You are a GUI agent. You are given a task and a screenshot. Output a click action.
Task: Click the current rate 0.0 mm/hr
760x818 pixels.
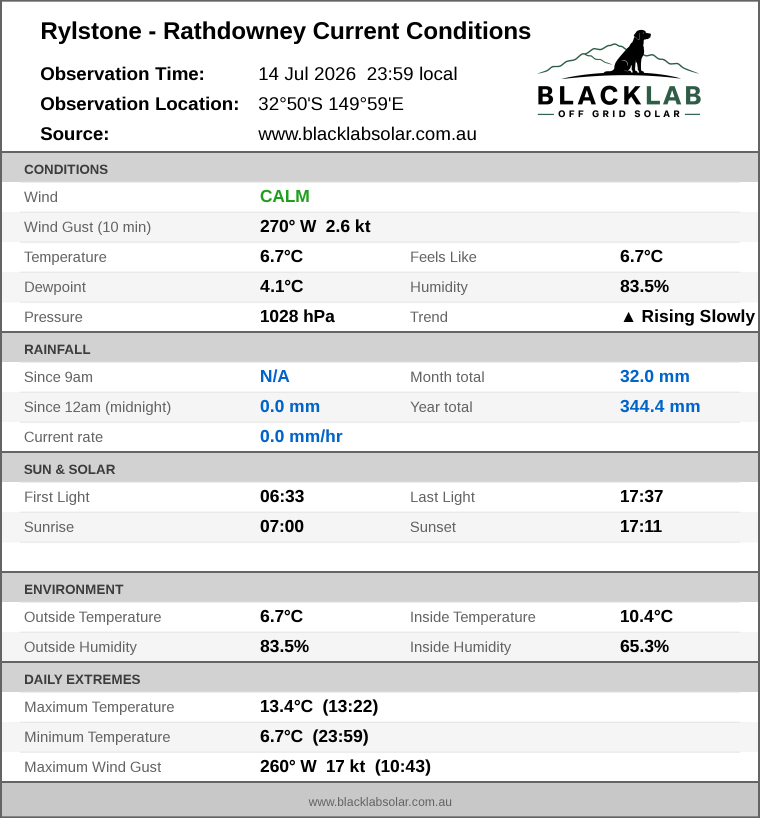pyautogui.click(x=301, y=436)
